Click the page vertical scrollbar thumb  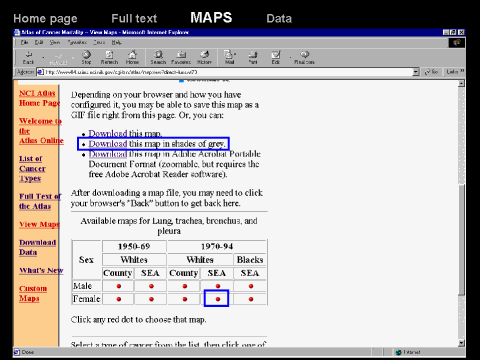click(461, 240)
